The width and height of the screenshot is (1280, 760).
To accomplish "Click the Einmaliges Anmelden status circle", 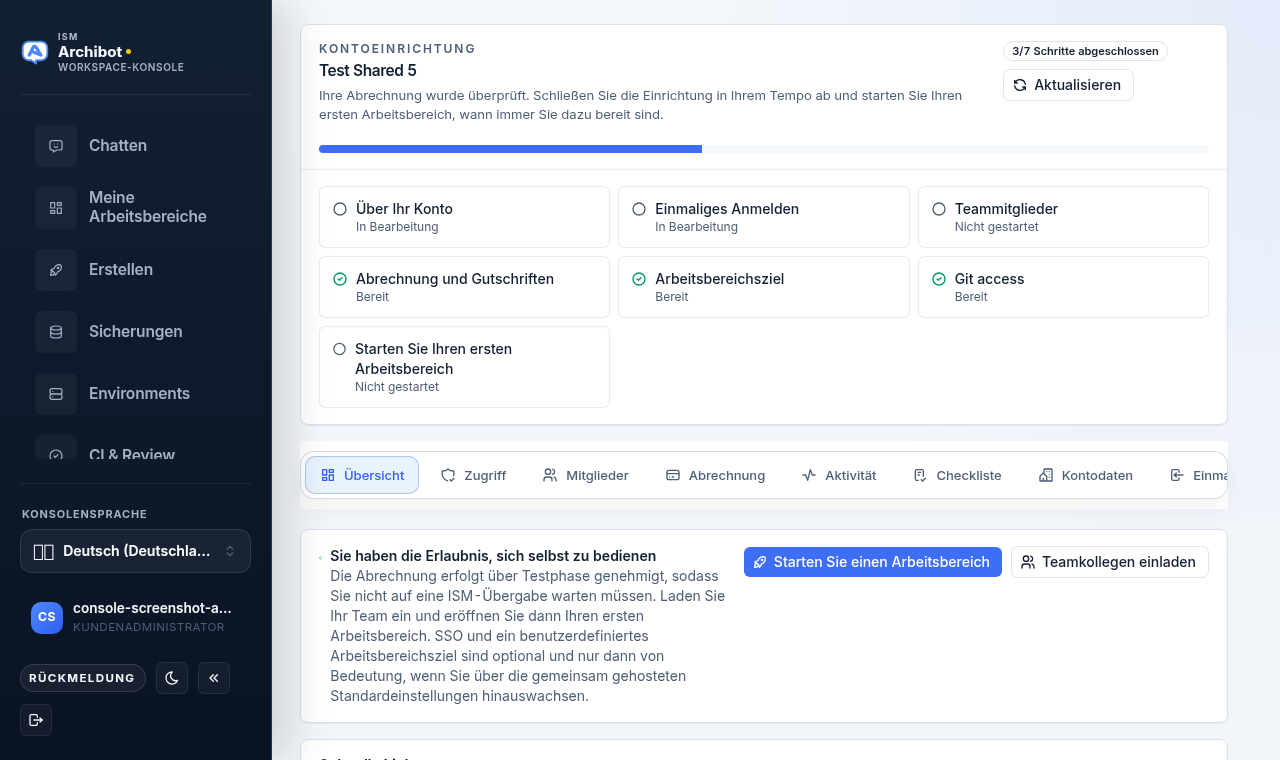I will pos(639,209).
